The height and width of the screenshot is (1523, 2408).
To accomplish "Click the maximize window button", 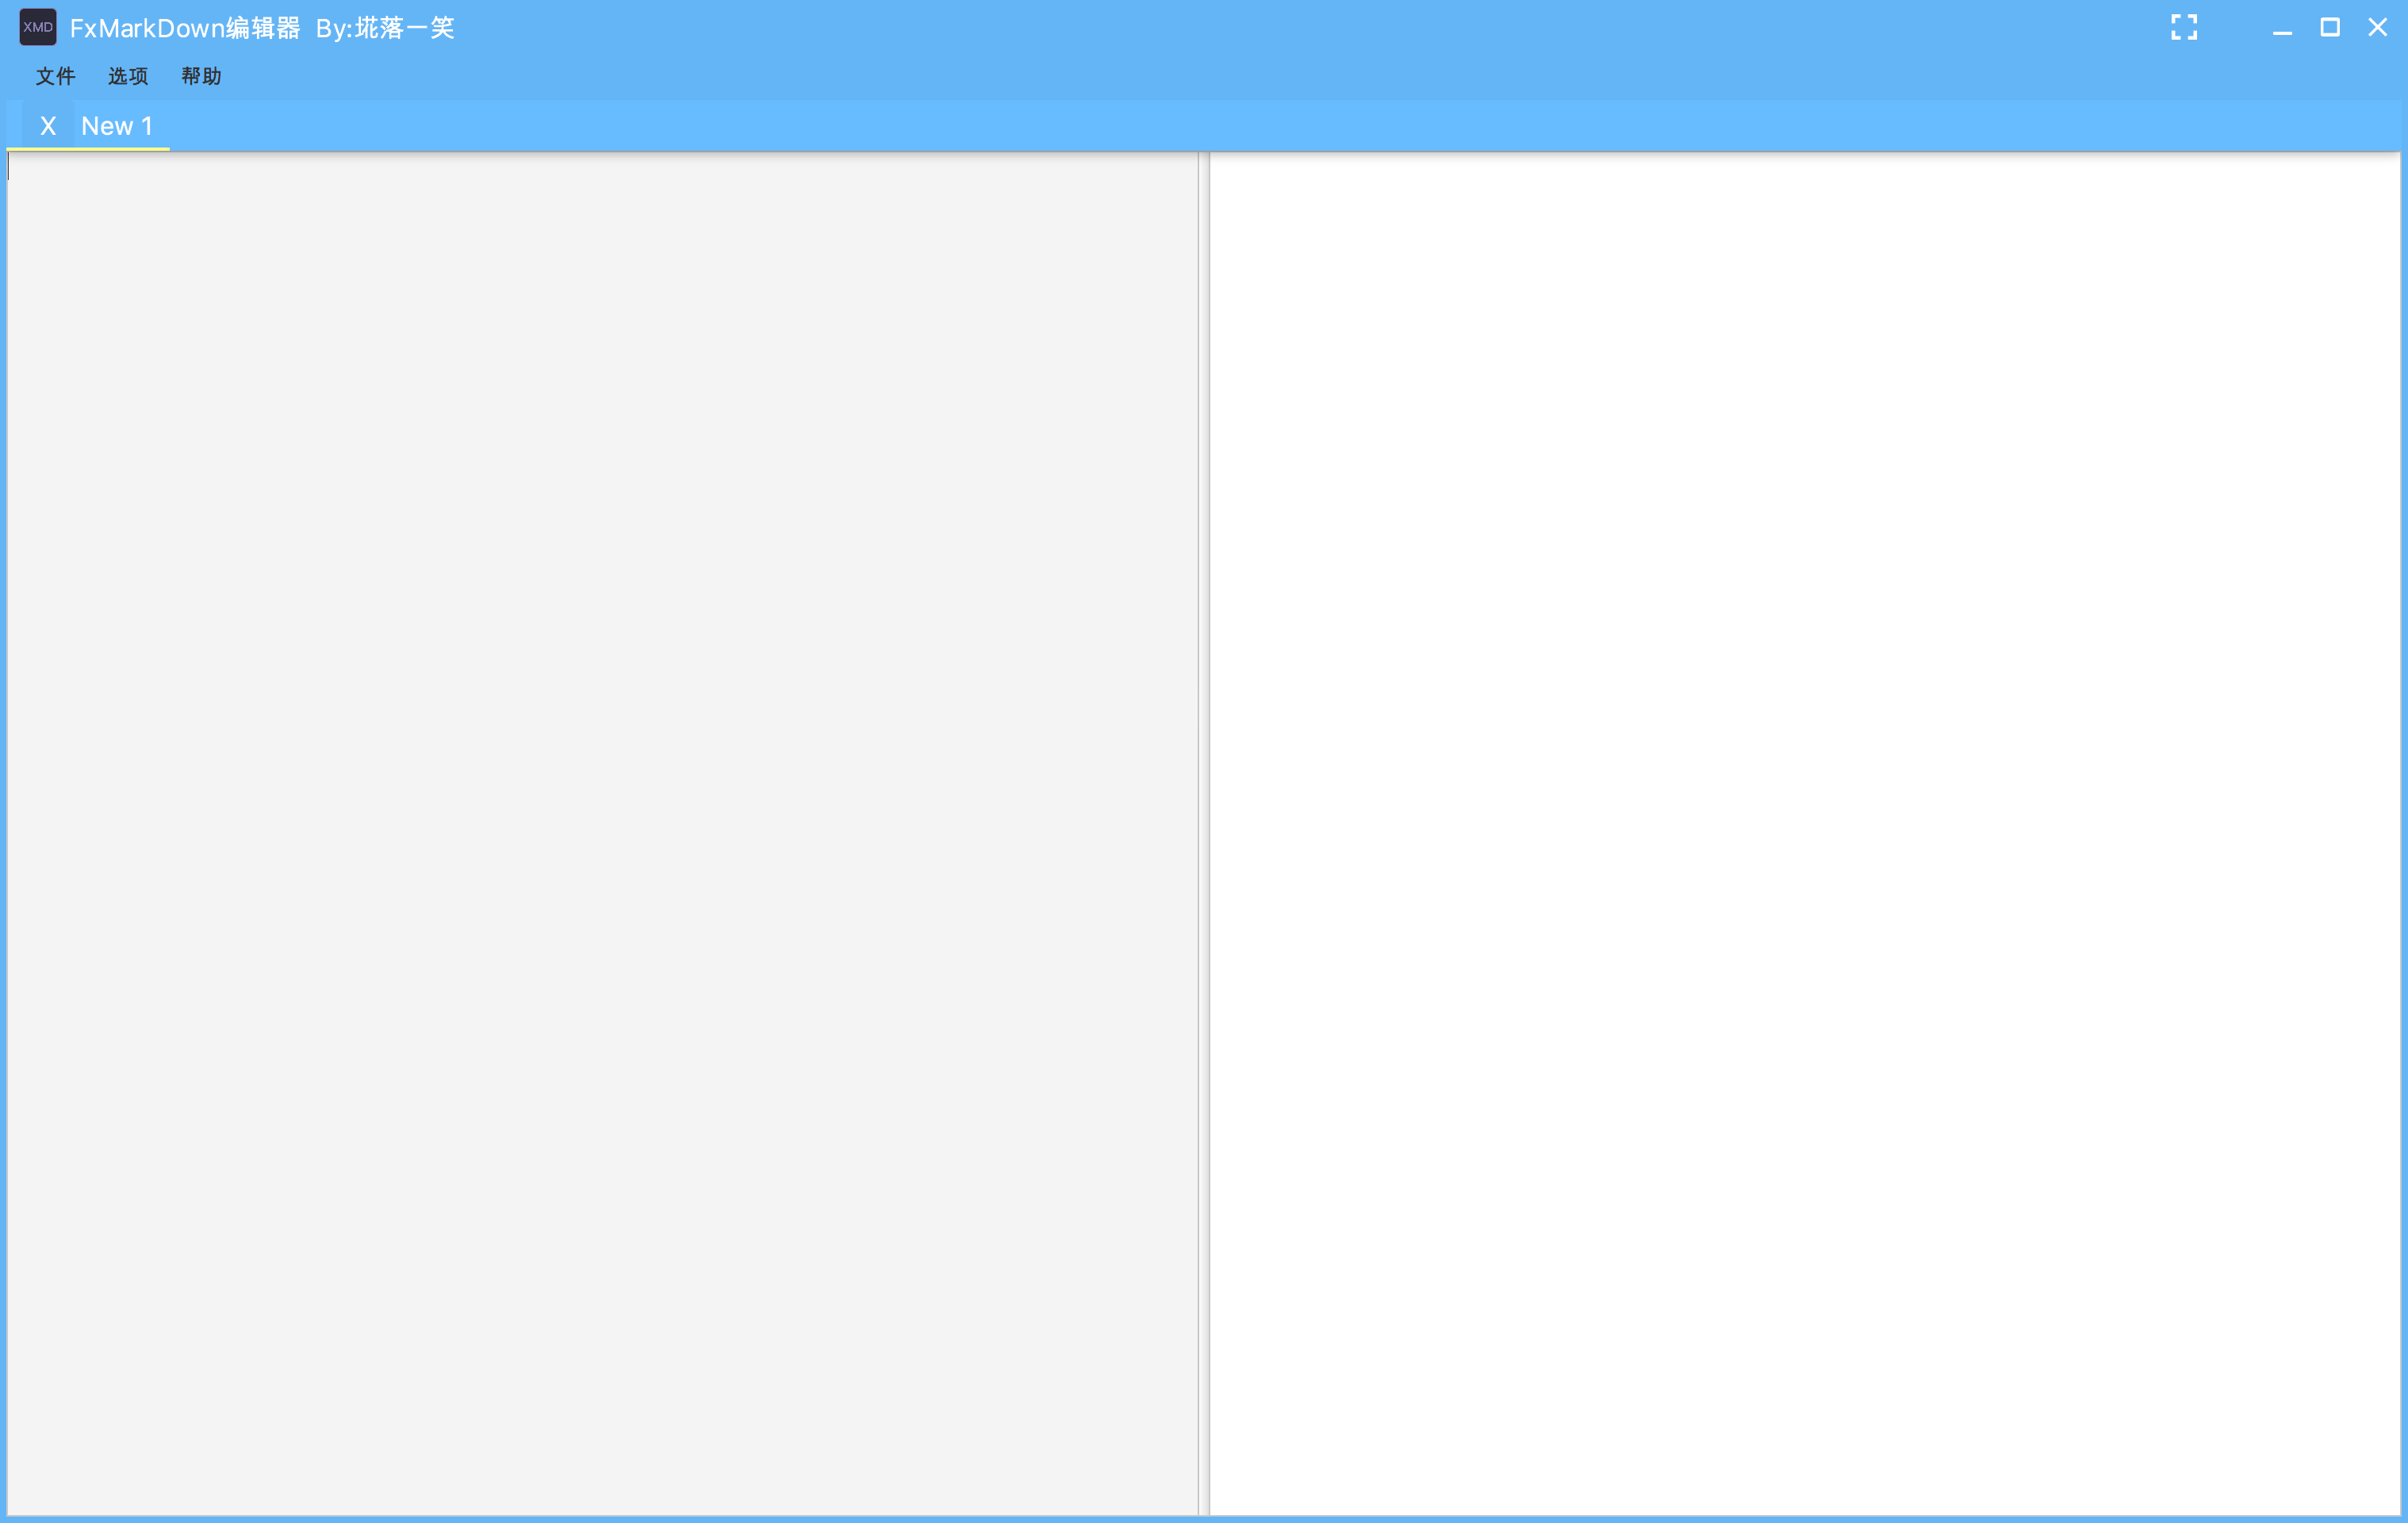I will [x=2324, y=26].
